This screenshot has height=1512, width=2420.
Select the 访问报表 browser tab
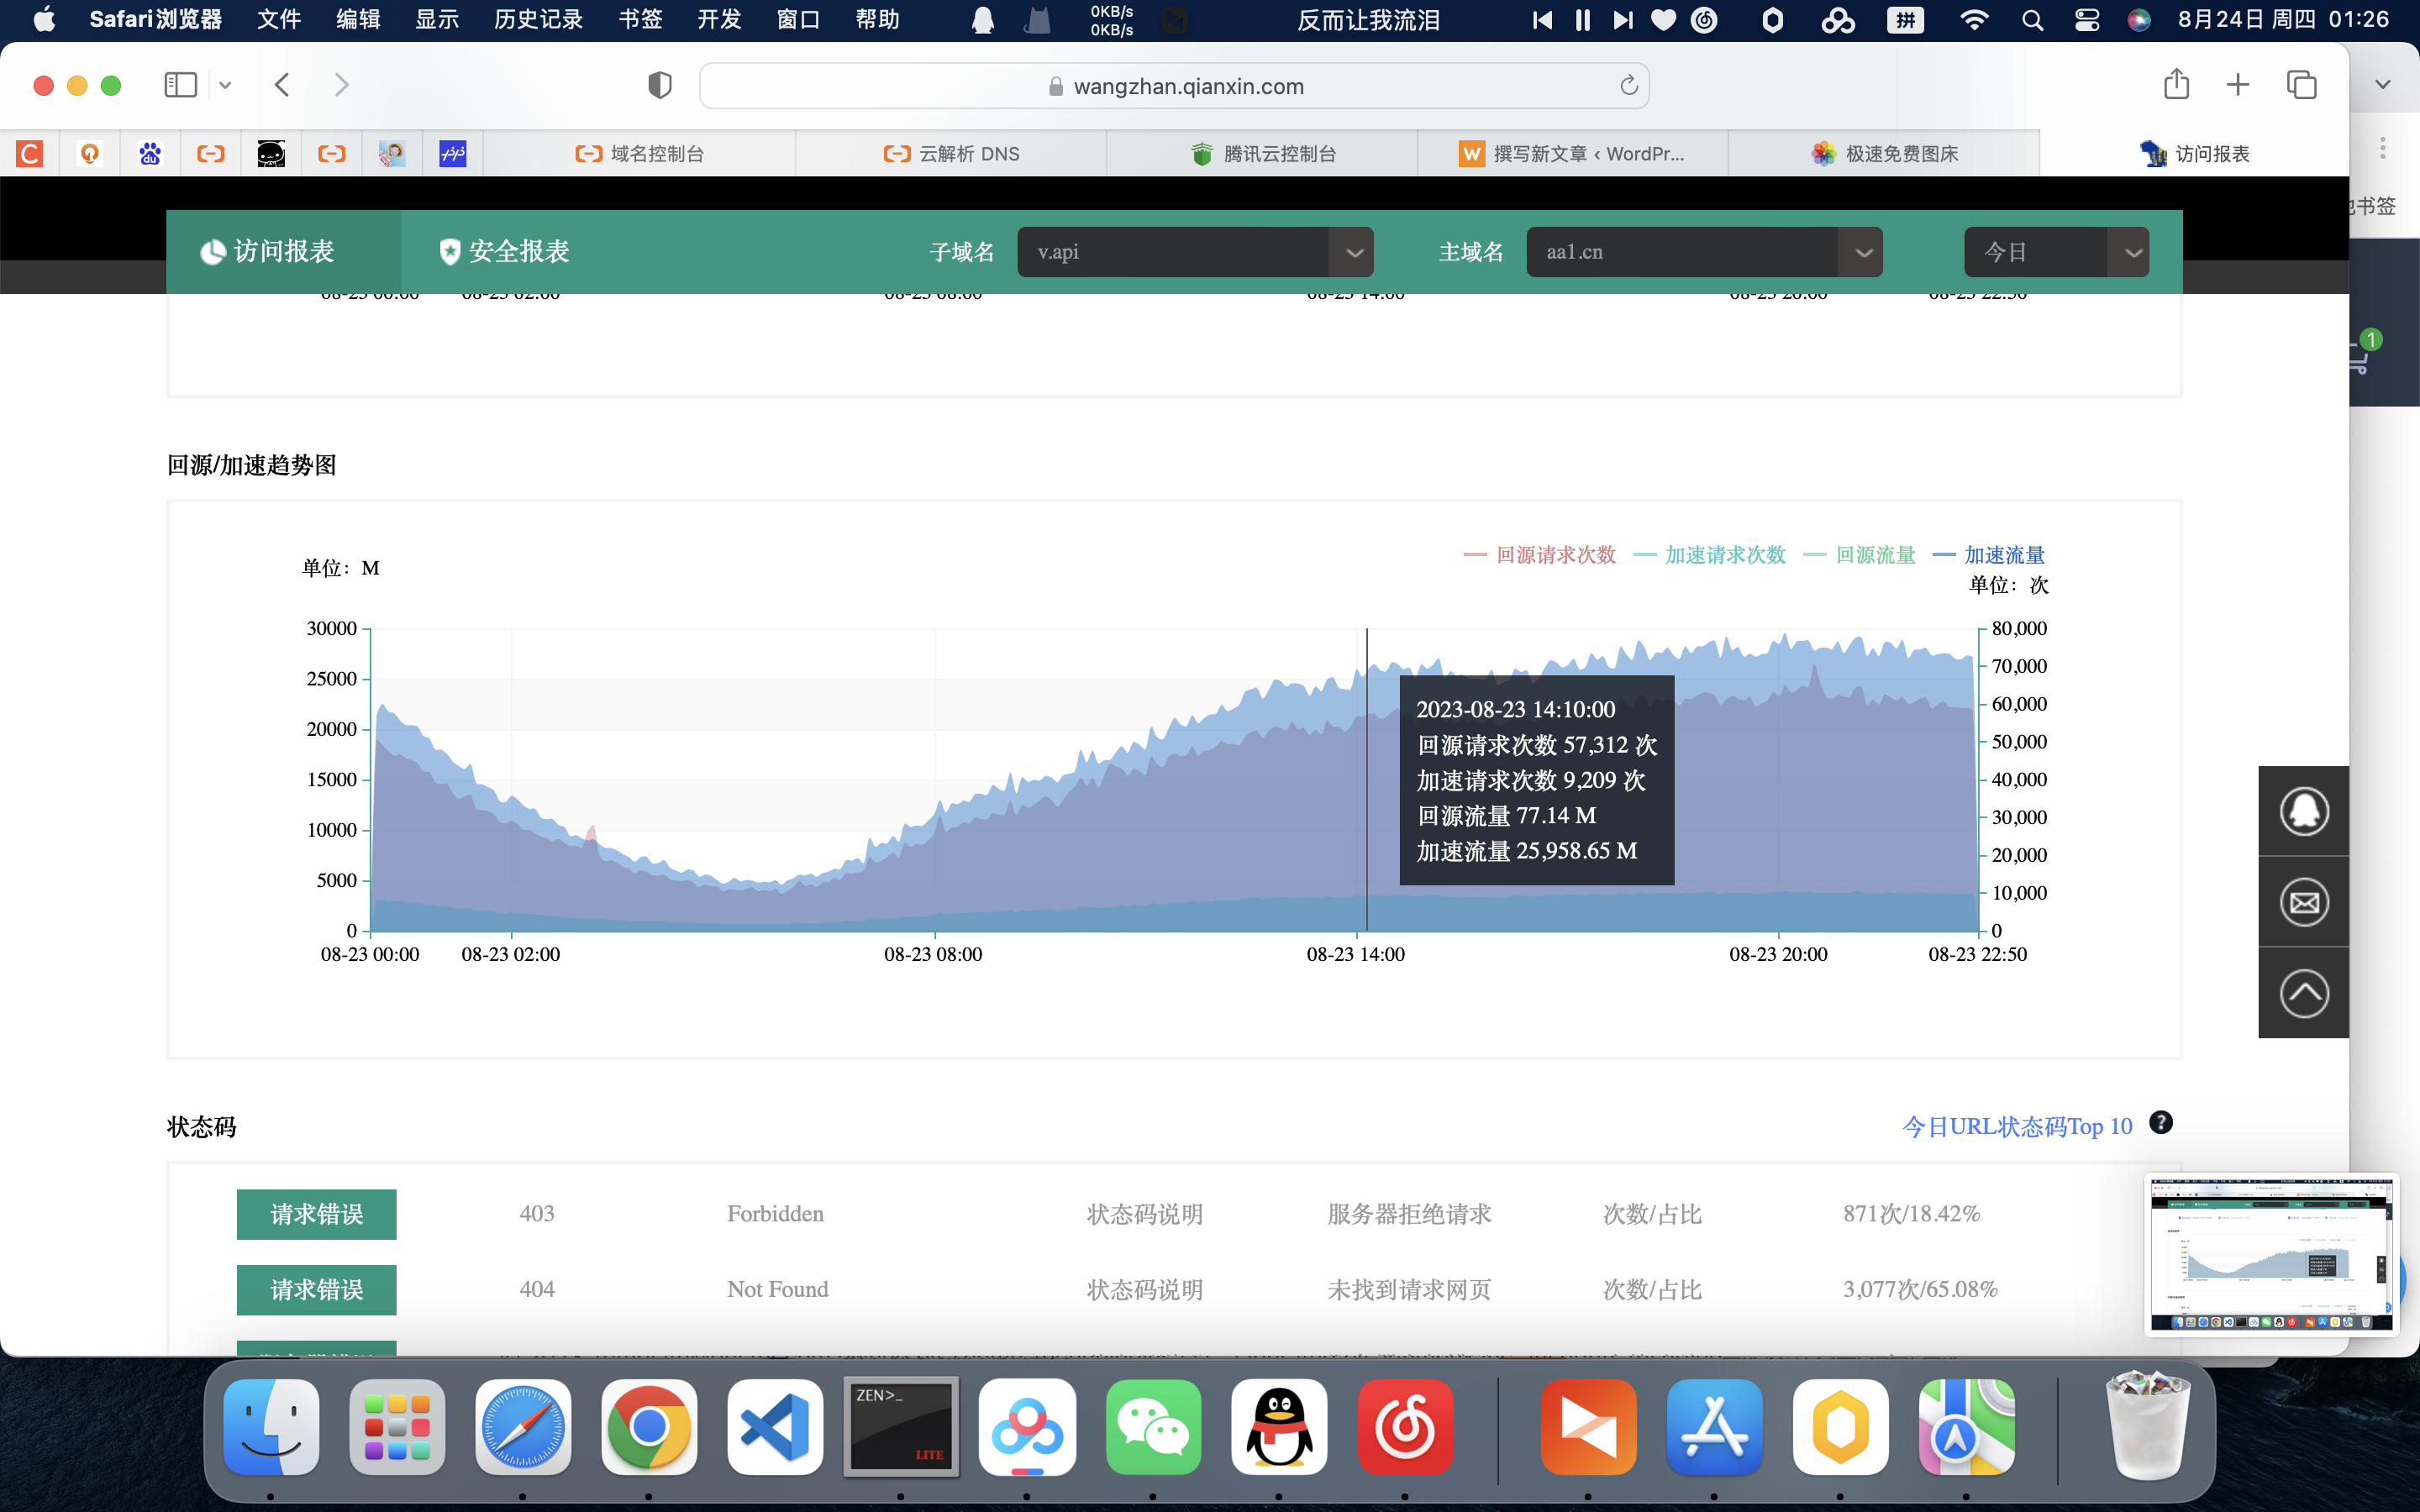pos(2194,153)
